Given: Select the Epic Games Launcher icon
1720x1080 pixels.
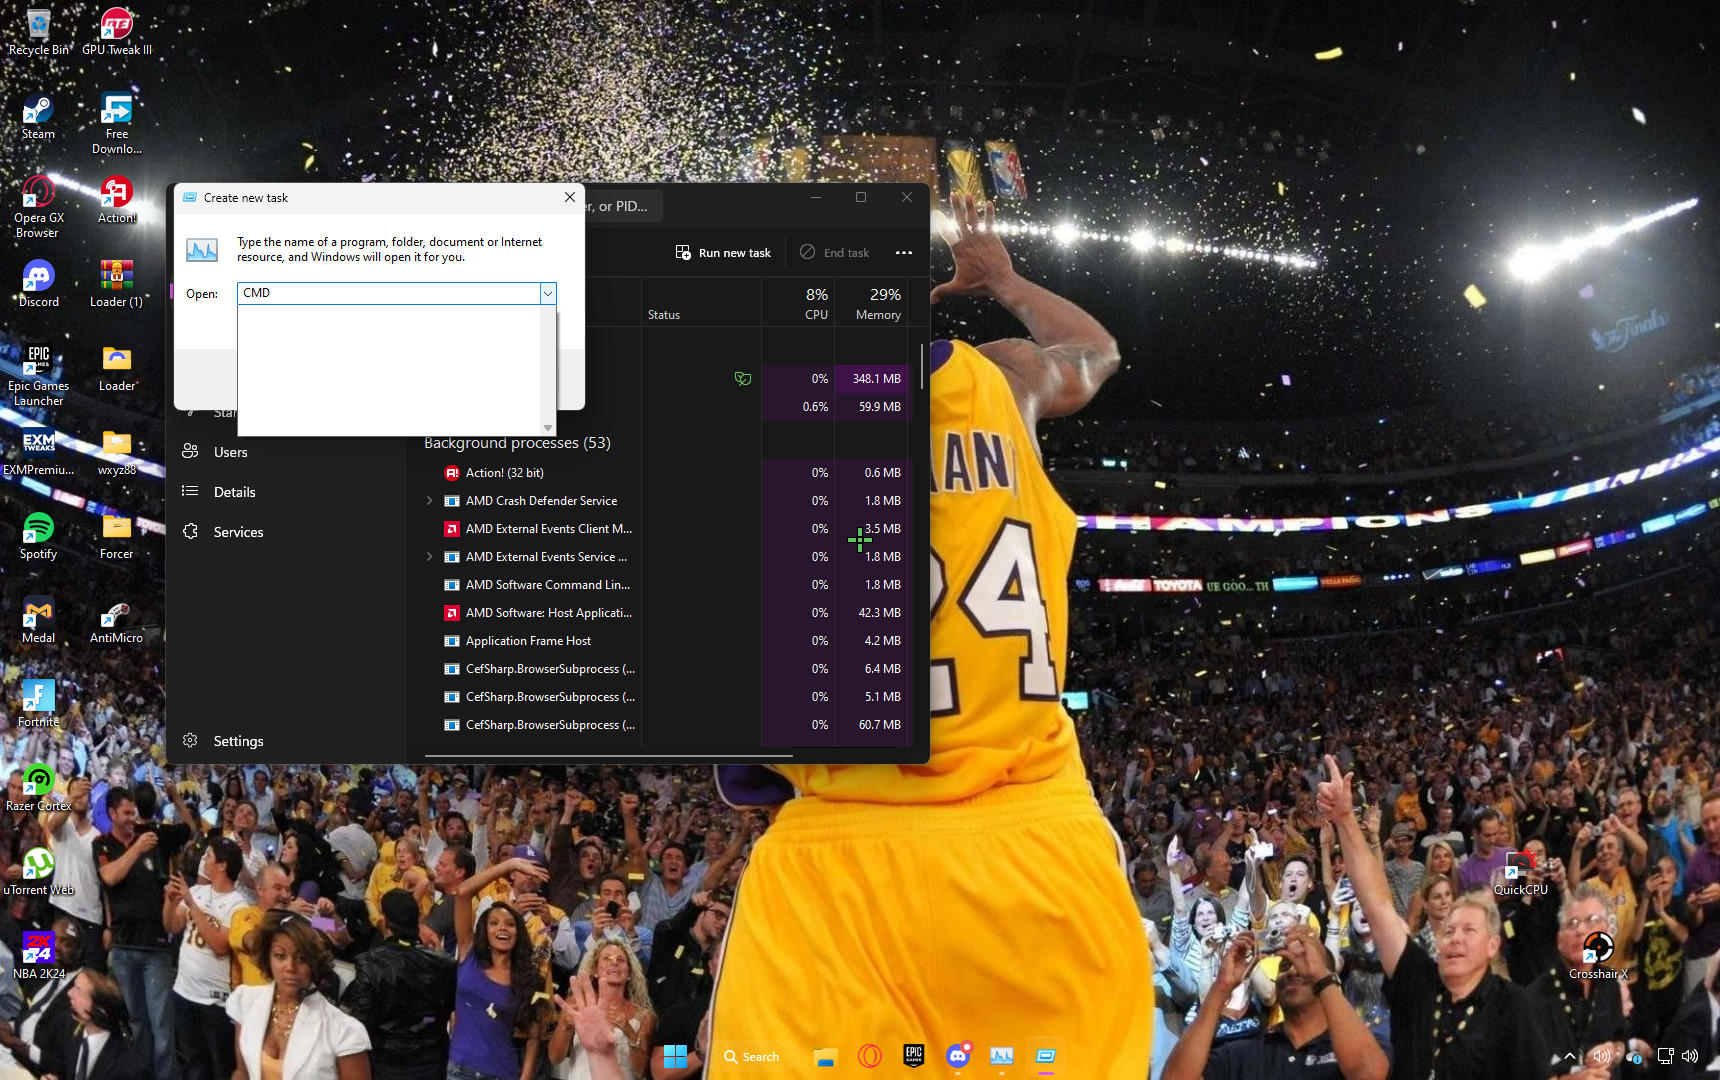Looking at the screenshot, I should [x=38, y=374].
